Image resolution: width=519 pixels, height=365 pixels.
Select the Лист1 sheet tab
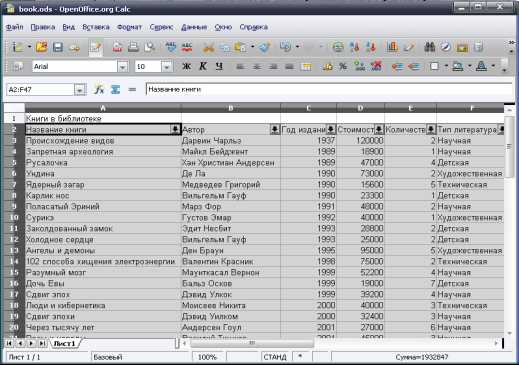64,343
